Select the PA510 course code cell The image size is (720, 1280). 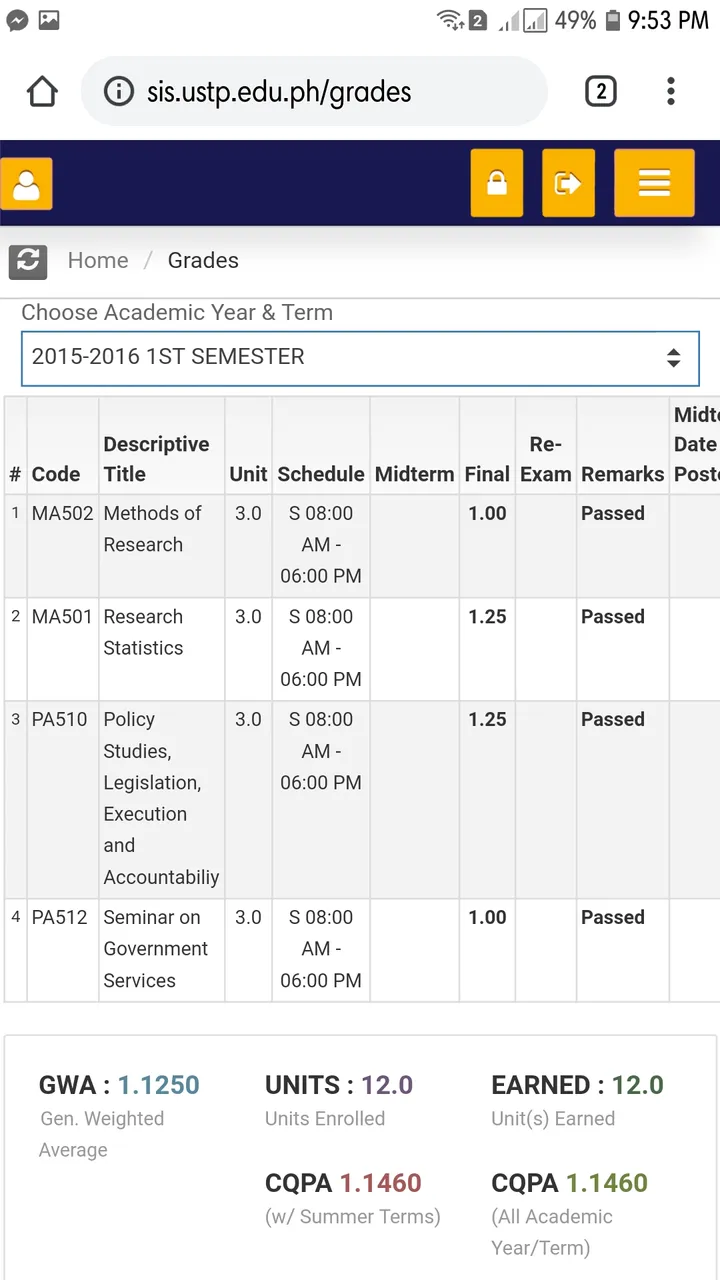tap(60, 720)
